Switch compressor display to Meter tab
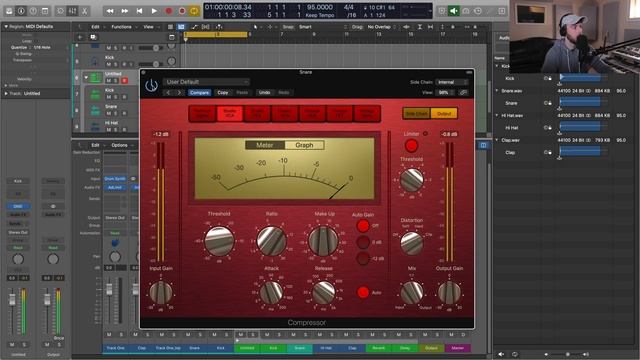 tap(265, 145)
